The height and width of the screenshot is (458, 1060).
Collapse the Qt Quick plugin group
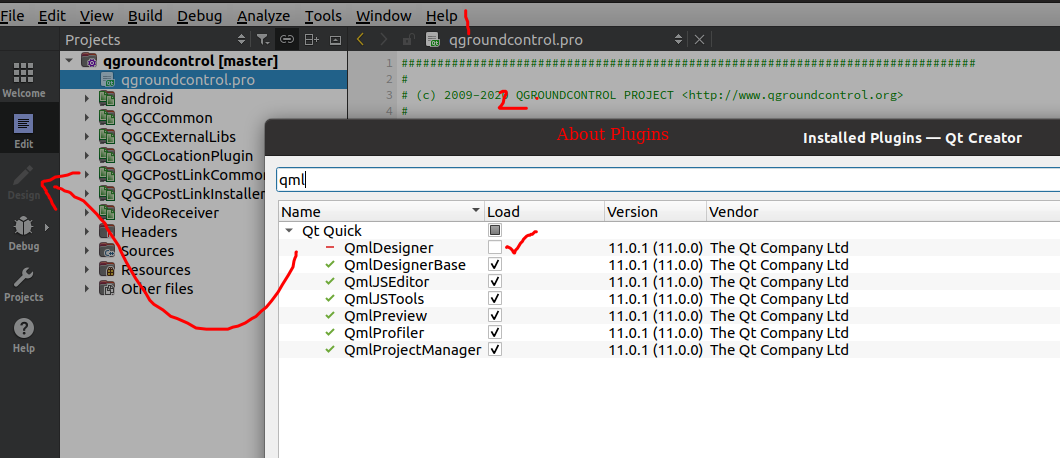(289, 231)
